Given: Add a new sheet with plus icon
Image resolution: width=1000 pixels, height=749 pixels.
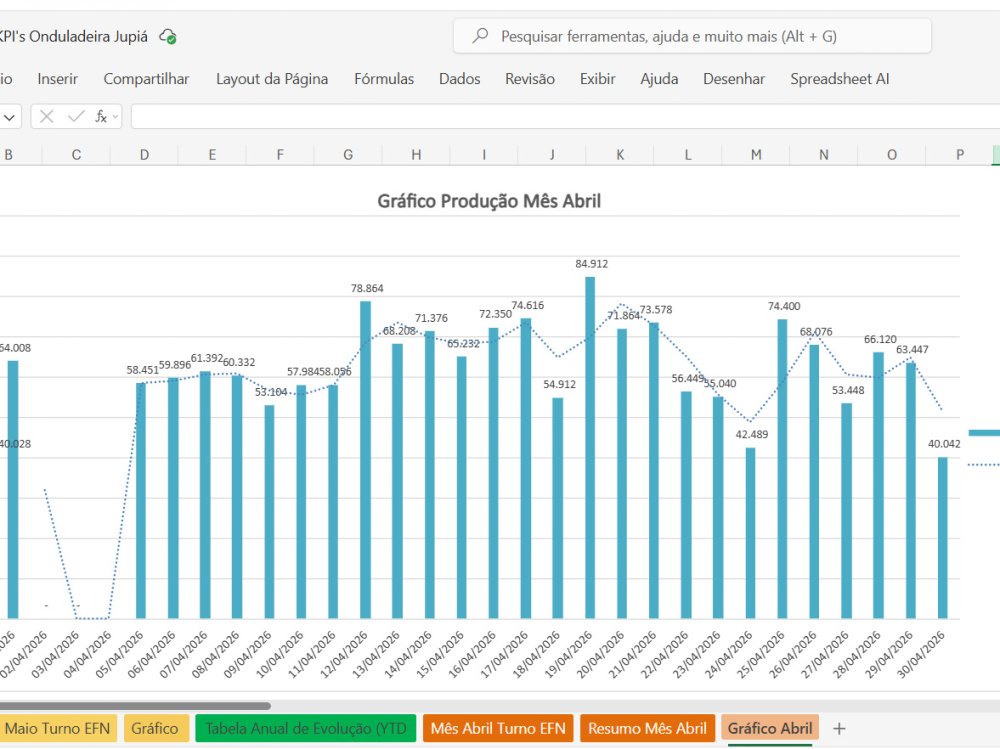Looking at the screenshot, I should click(839, 729).
